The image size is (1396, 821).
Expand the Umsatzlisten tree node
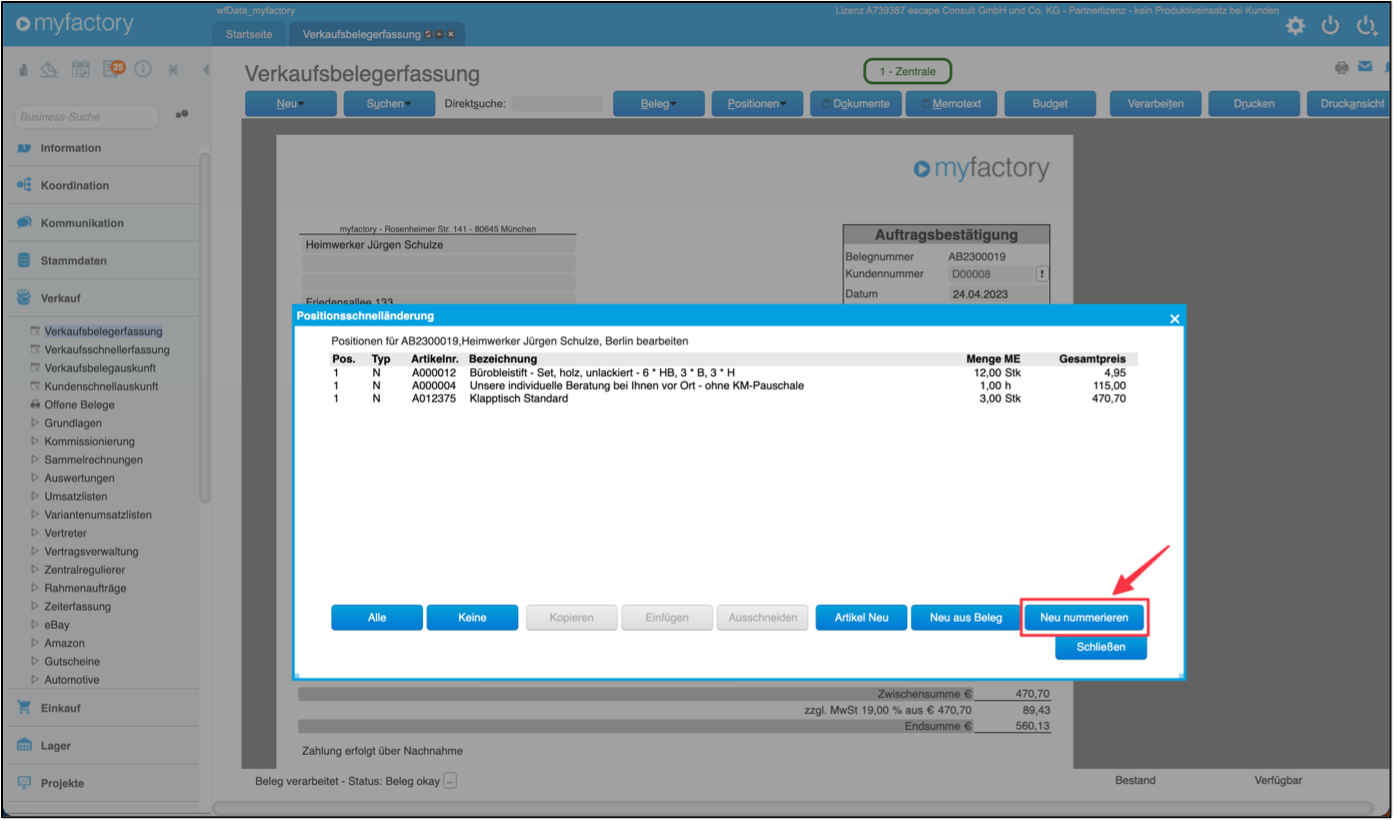(x=35, y=496)
